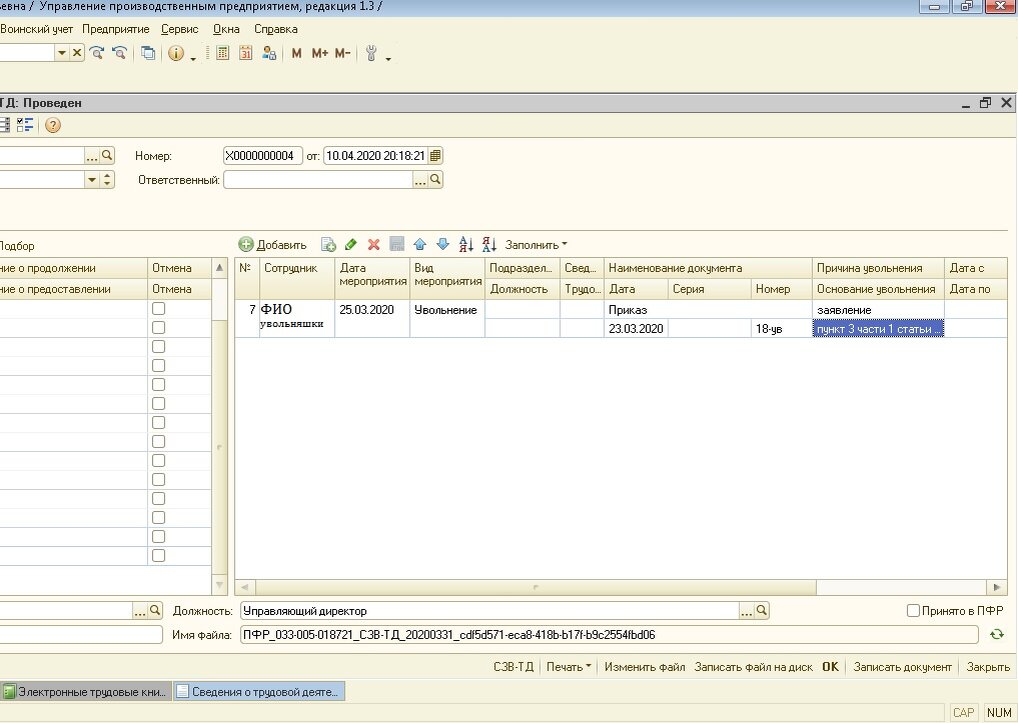Image resolution: width=1018 pixels, height=723 pixels.
Task: Click ellipsis selector in Ответственный field
Action: click(x=420, y=180)
